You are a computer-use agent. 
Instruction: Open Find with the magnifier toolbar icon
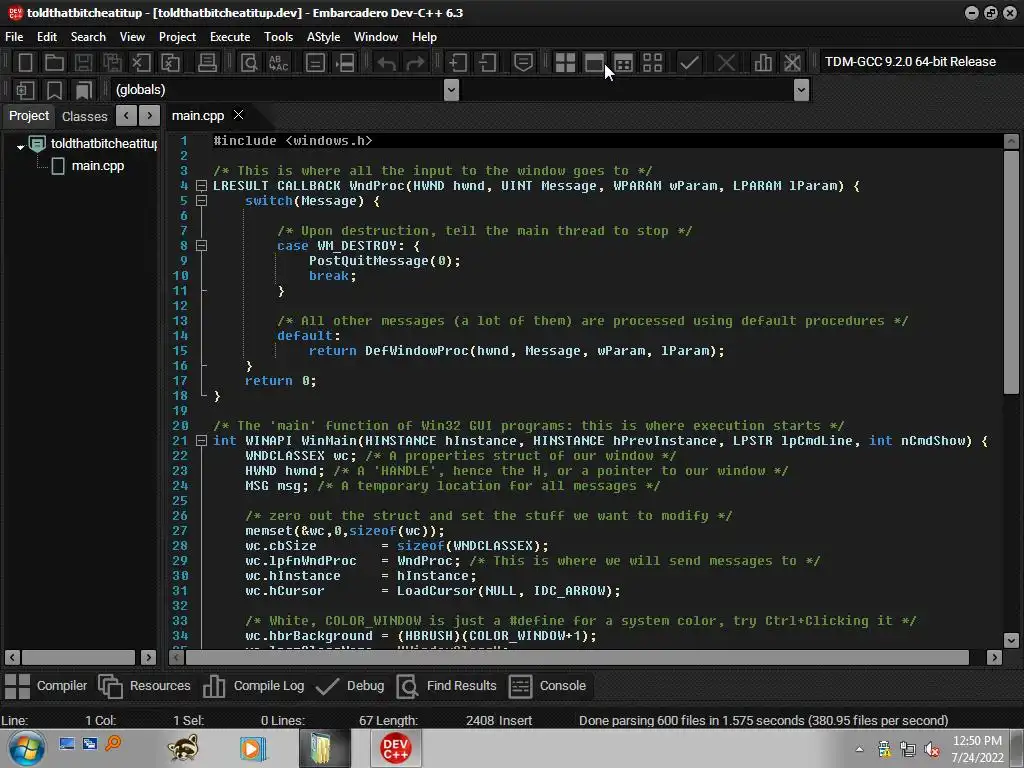(249, 63)
